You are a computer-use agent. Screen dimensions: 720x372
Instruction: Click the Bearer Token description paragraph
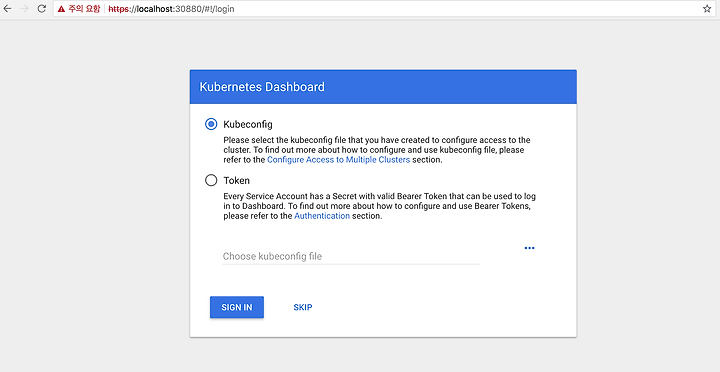pyautogui.click(x=380, y=206)
